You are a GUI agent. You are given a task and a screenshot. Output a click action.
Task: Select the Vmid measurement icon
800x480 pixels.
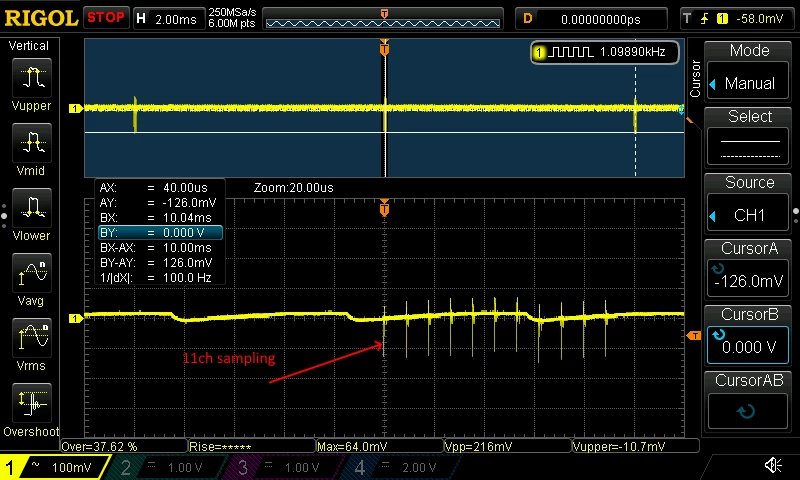[32, 143]
